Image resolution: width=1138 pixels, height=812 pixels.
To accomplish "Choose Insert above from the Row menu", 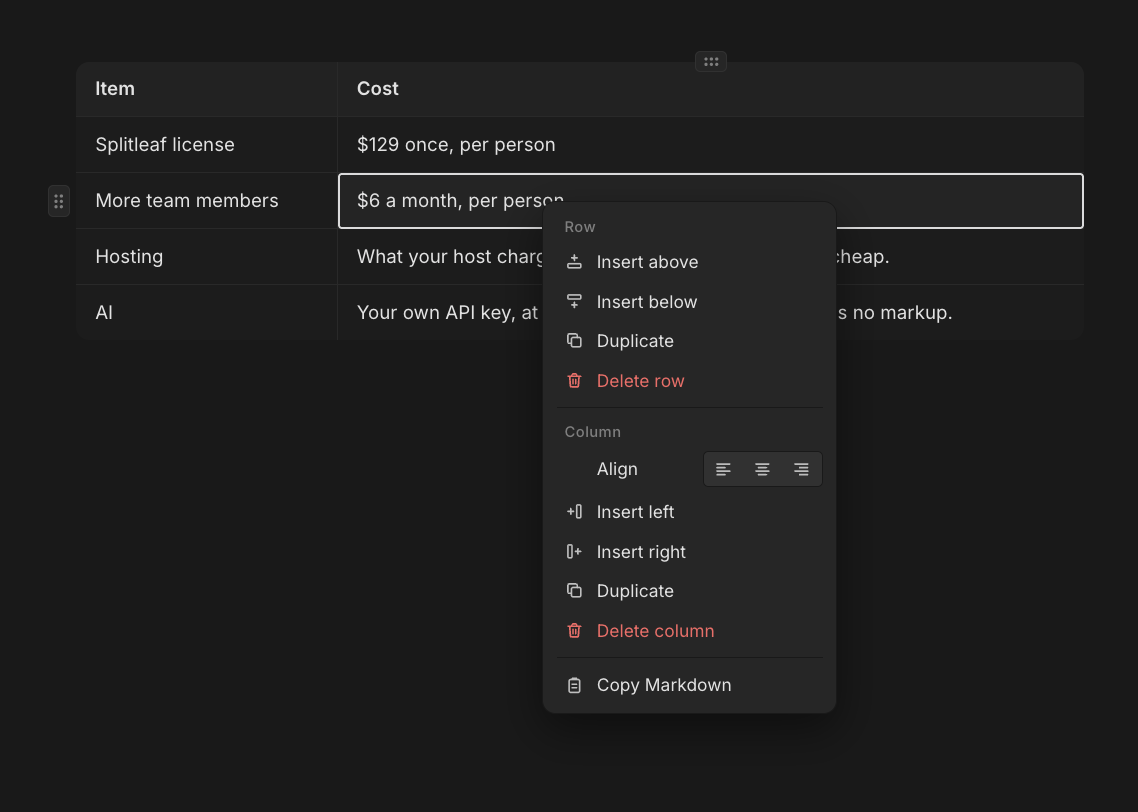I will coord(689,262).
